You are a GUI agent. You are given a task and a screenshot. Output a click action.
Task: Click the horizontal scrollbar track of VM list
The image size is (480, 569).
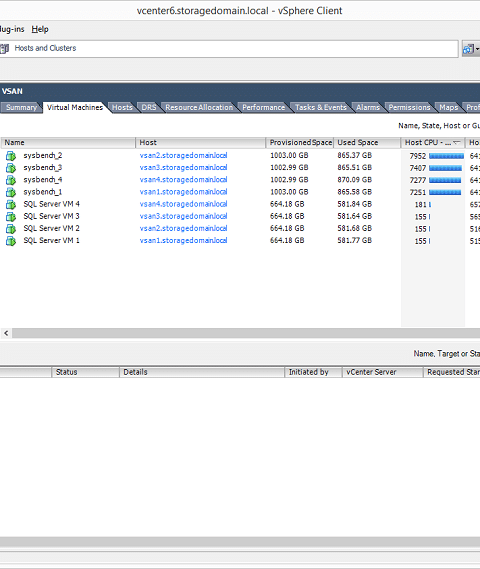click(246, 333)
